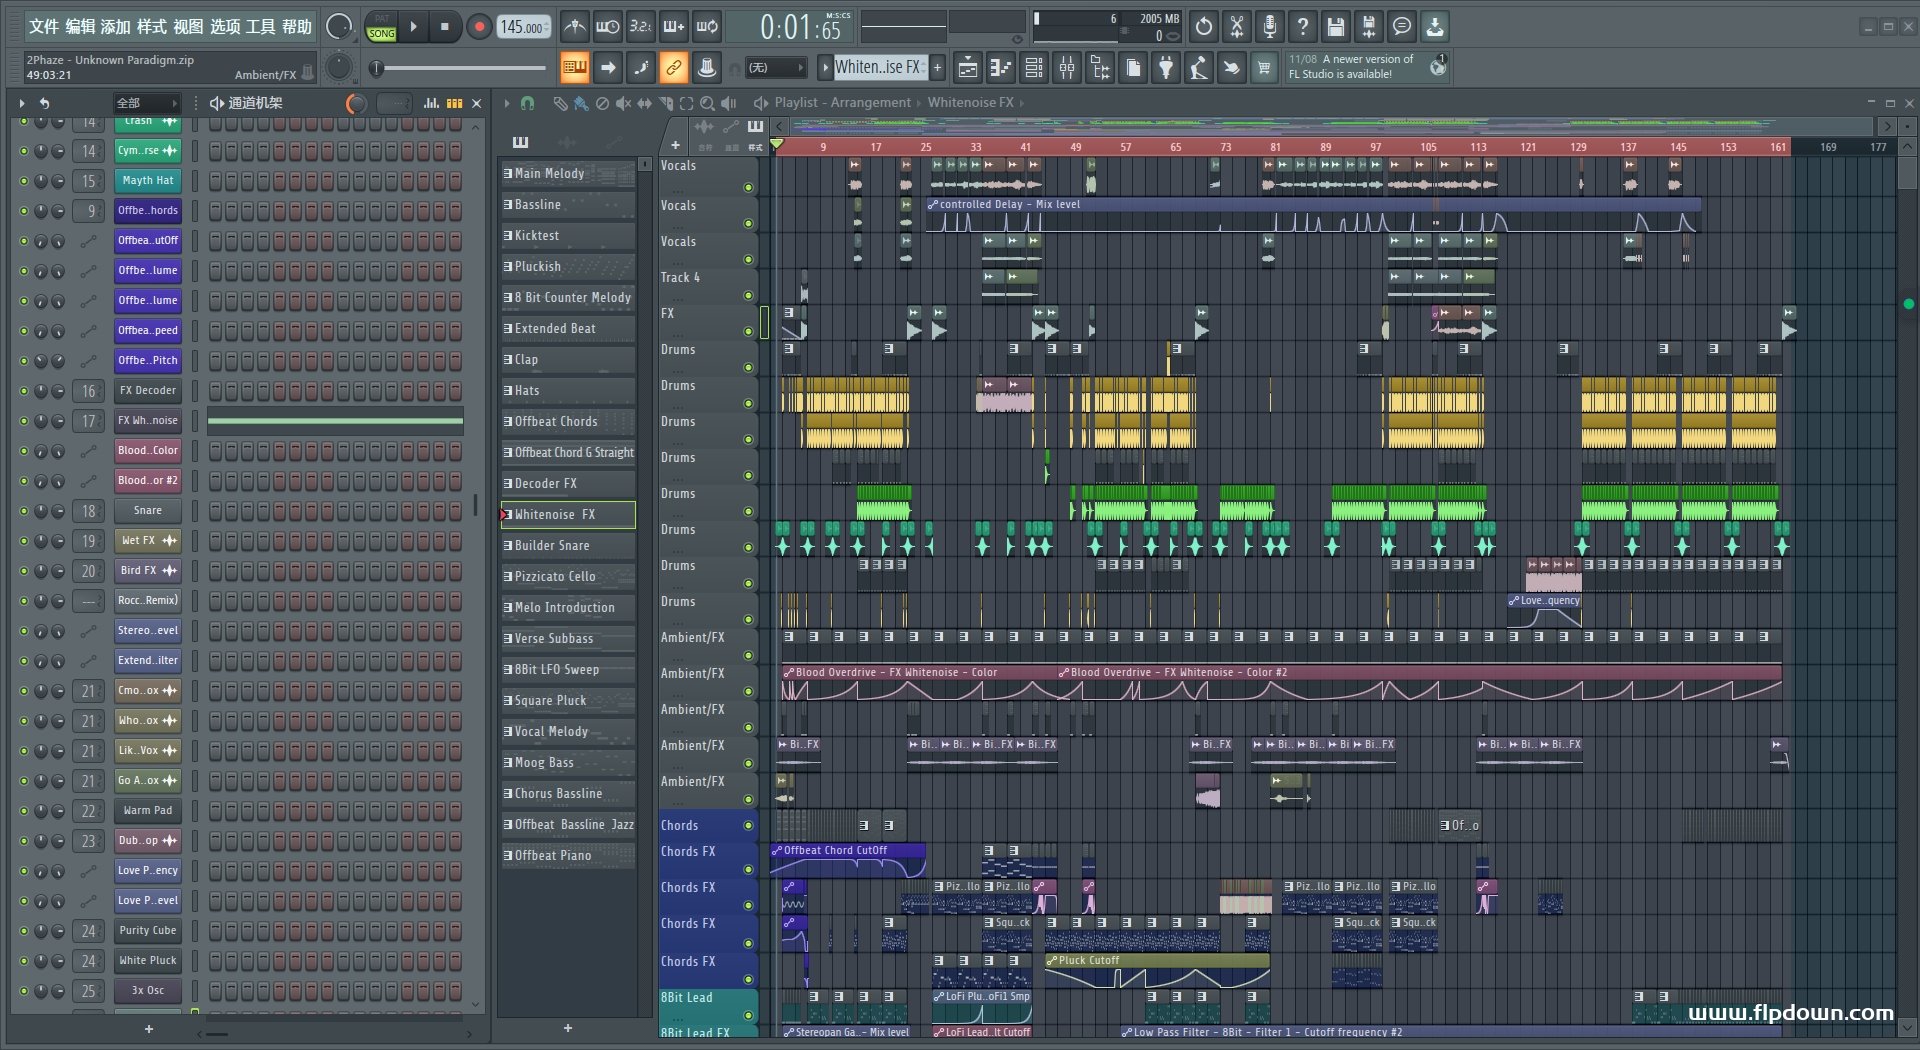Open multilink to controllers icon
Viewport: 1920px width, 1050px height.
[x=707, y=68]
